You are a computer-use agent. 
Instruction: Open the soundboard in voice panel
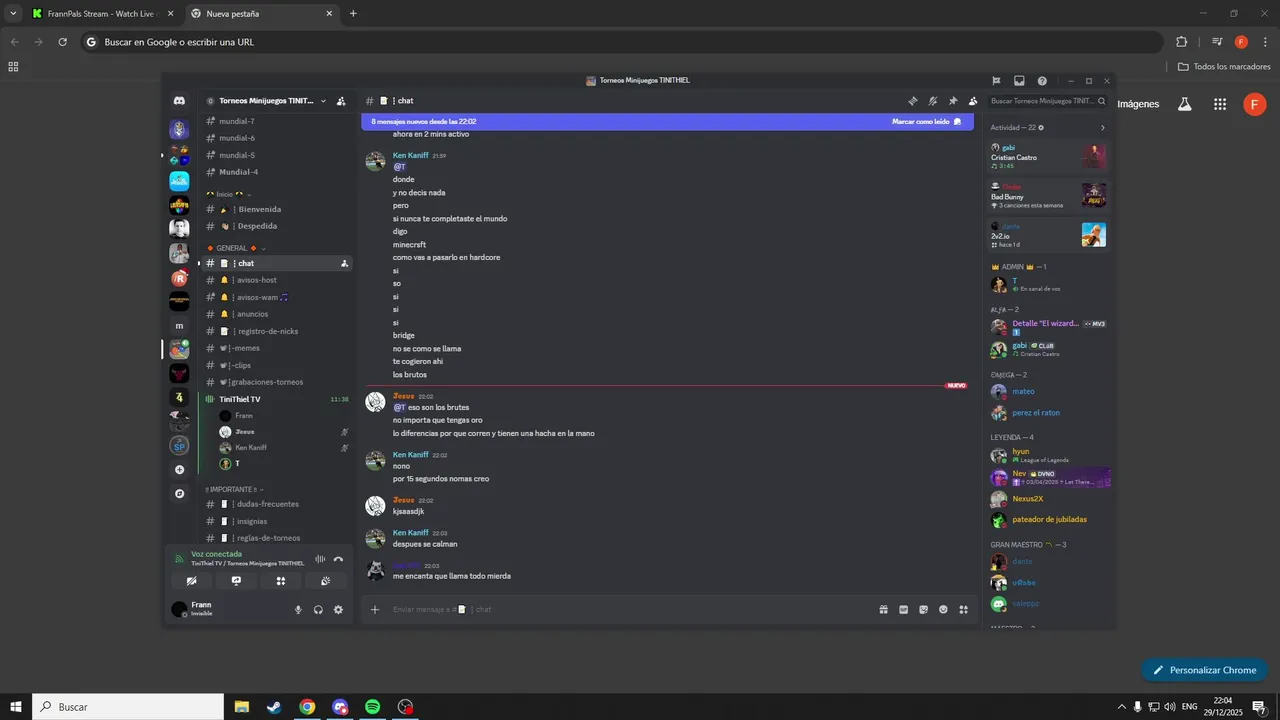point(325,580)
